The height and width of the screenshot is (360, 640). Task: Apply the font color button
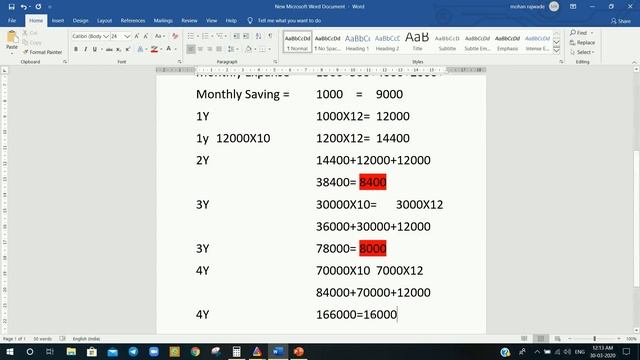click(x=169, y=49)
